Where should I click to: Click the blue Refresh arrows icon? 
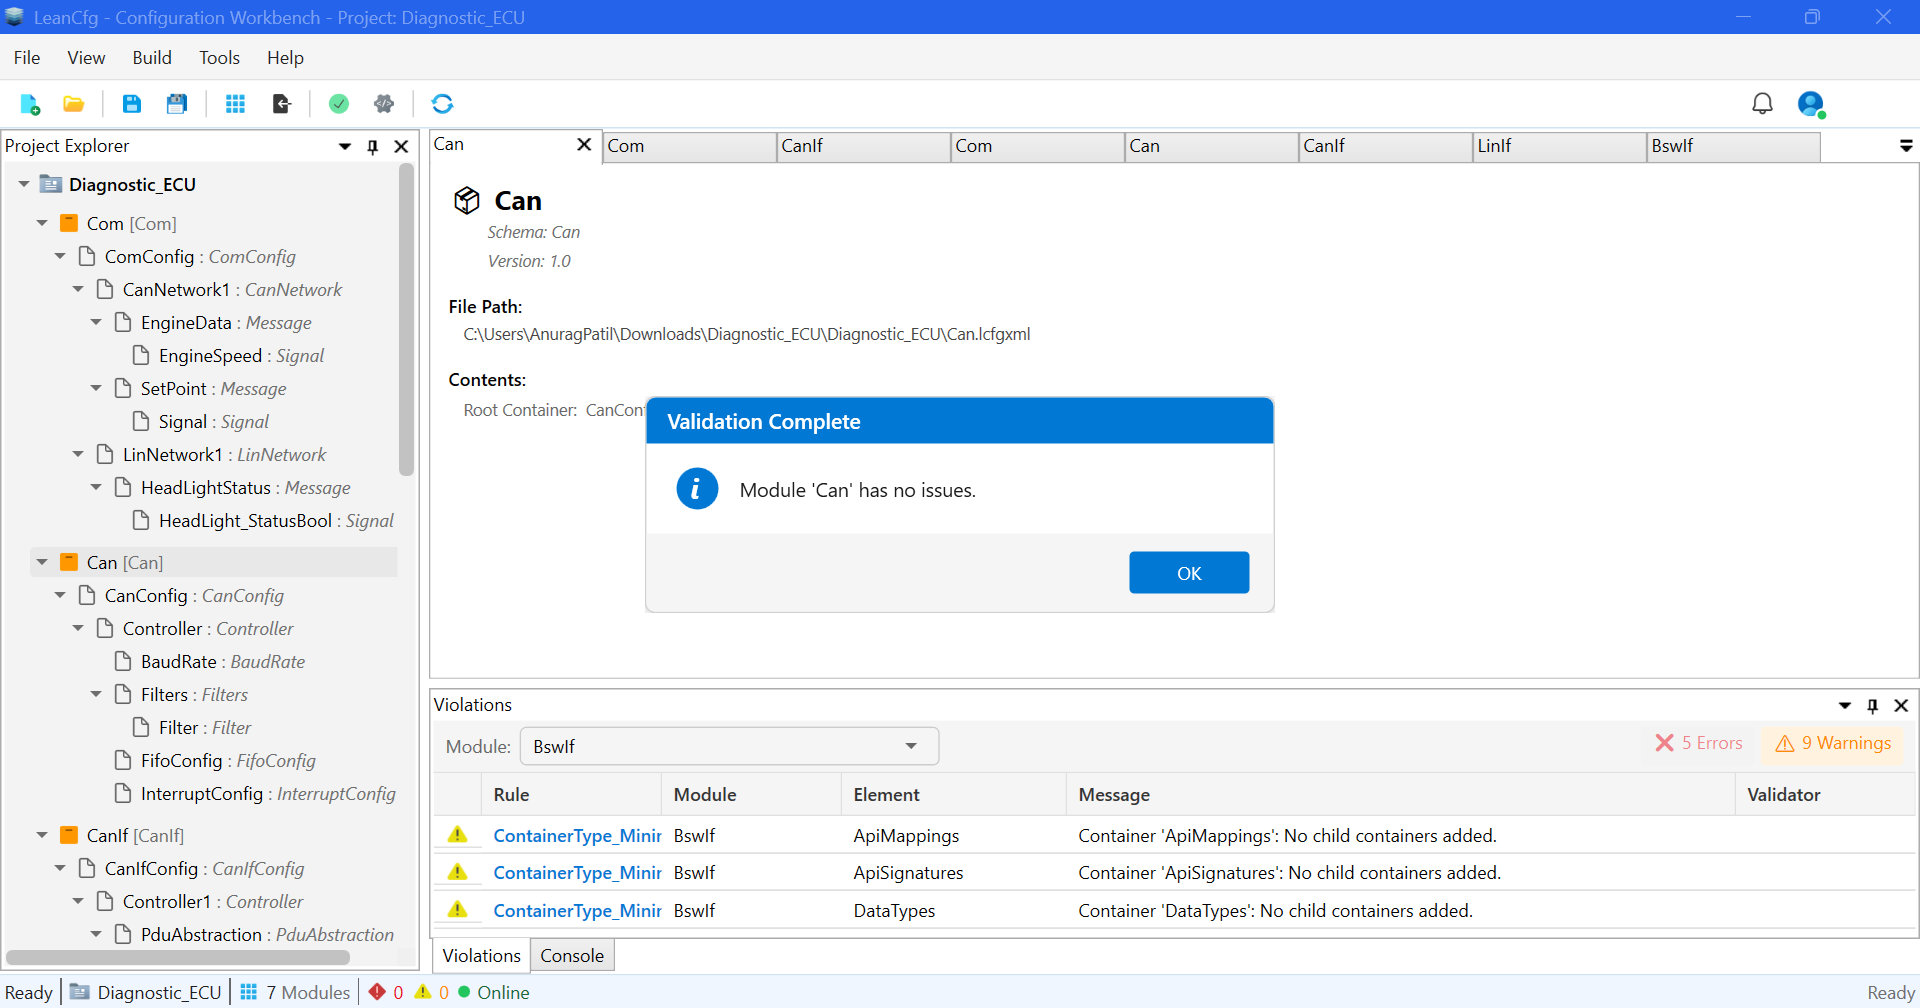coord(442,104)
